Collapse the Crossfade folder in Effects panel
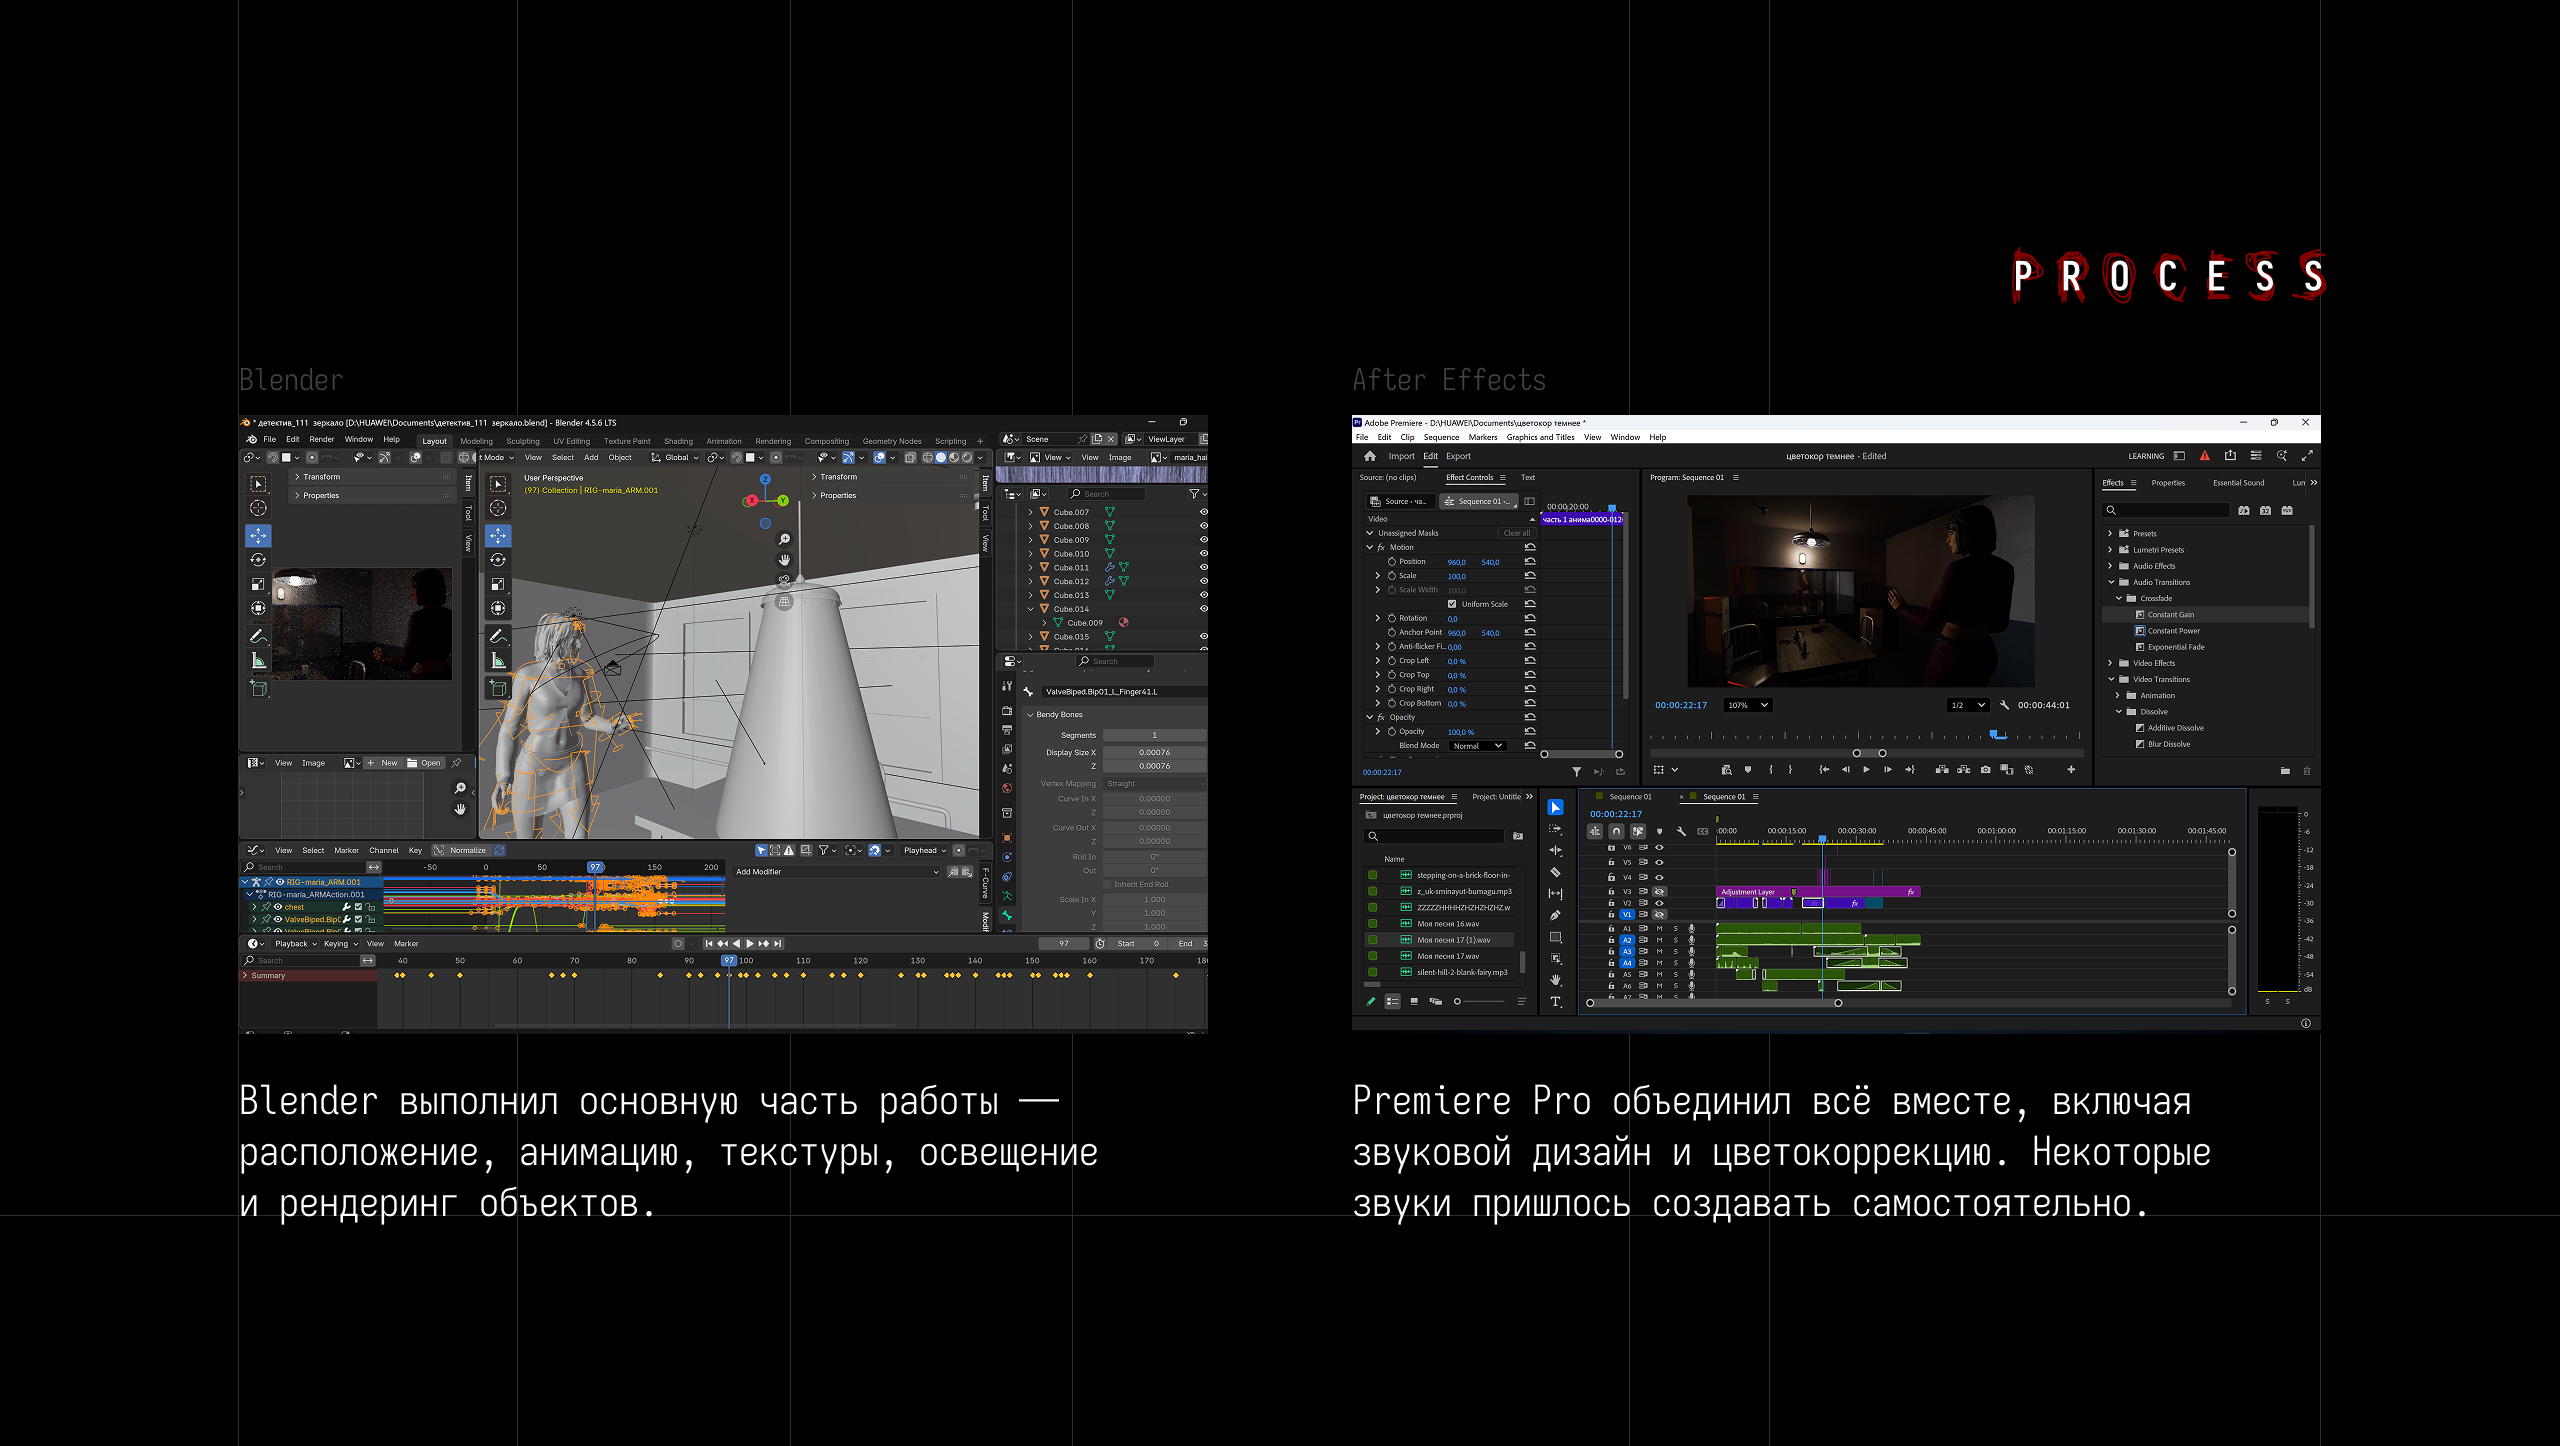 click(2118, 598)
